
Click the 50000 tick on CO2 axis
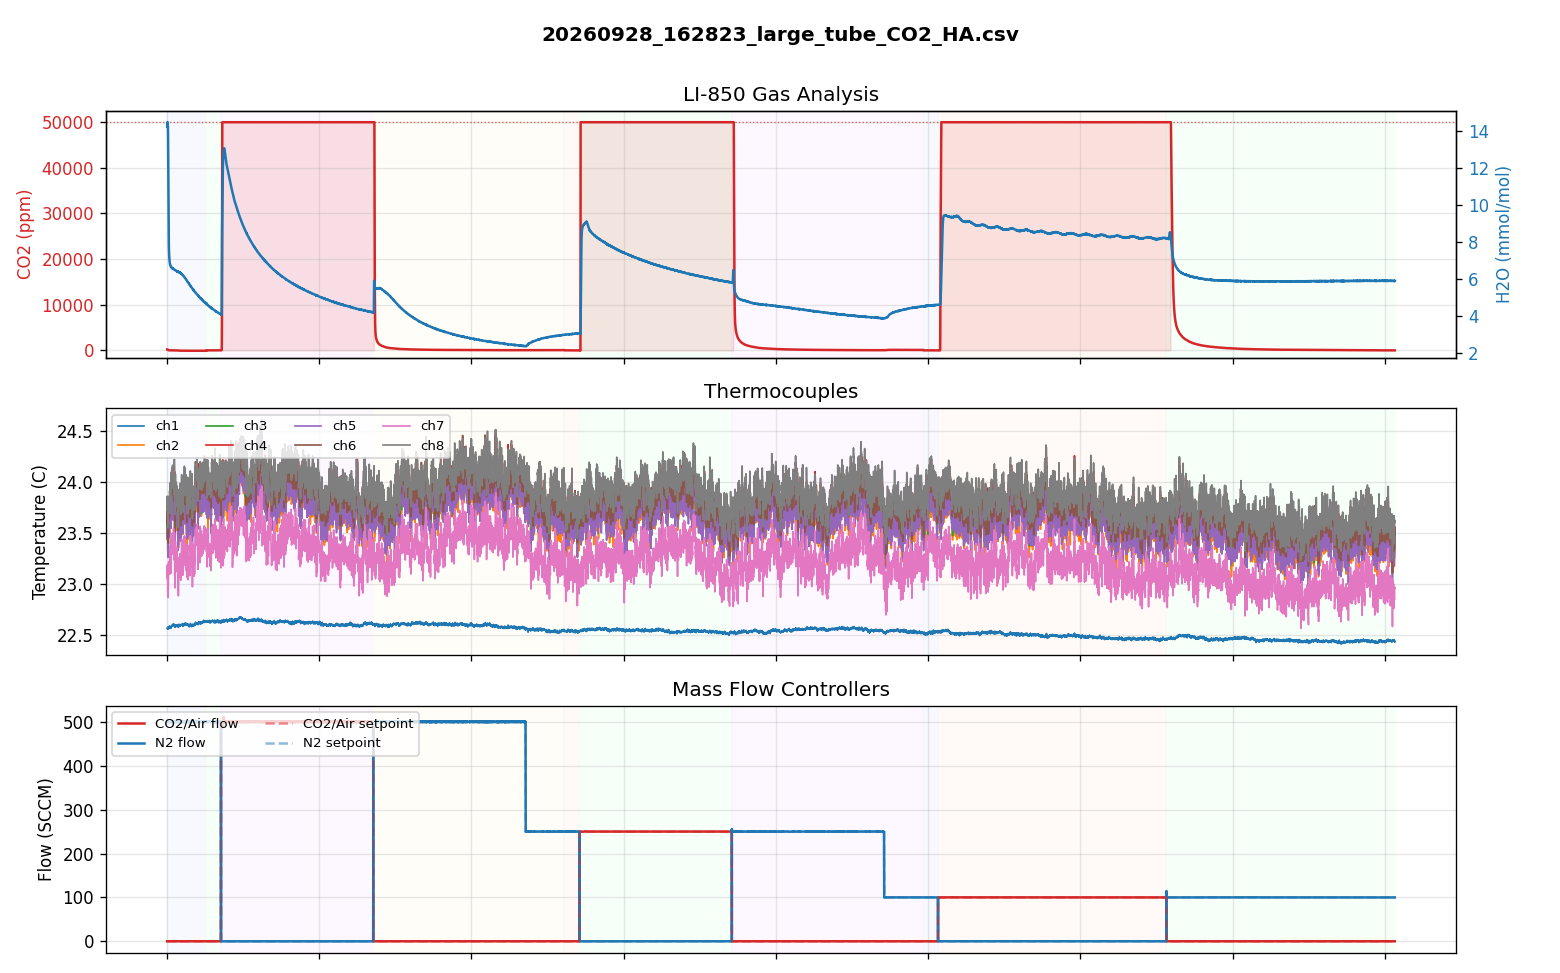coord(69,123)
